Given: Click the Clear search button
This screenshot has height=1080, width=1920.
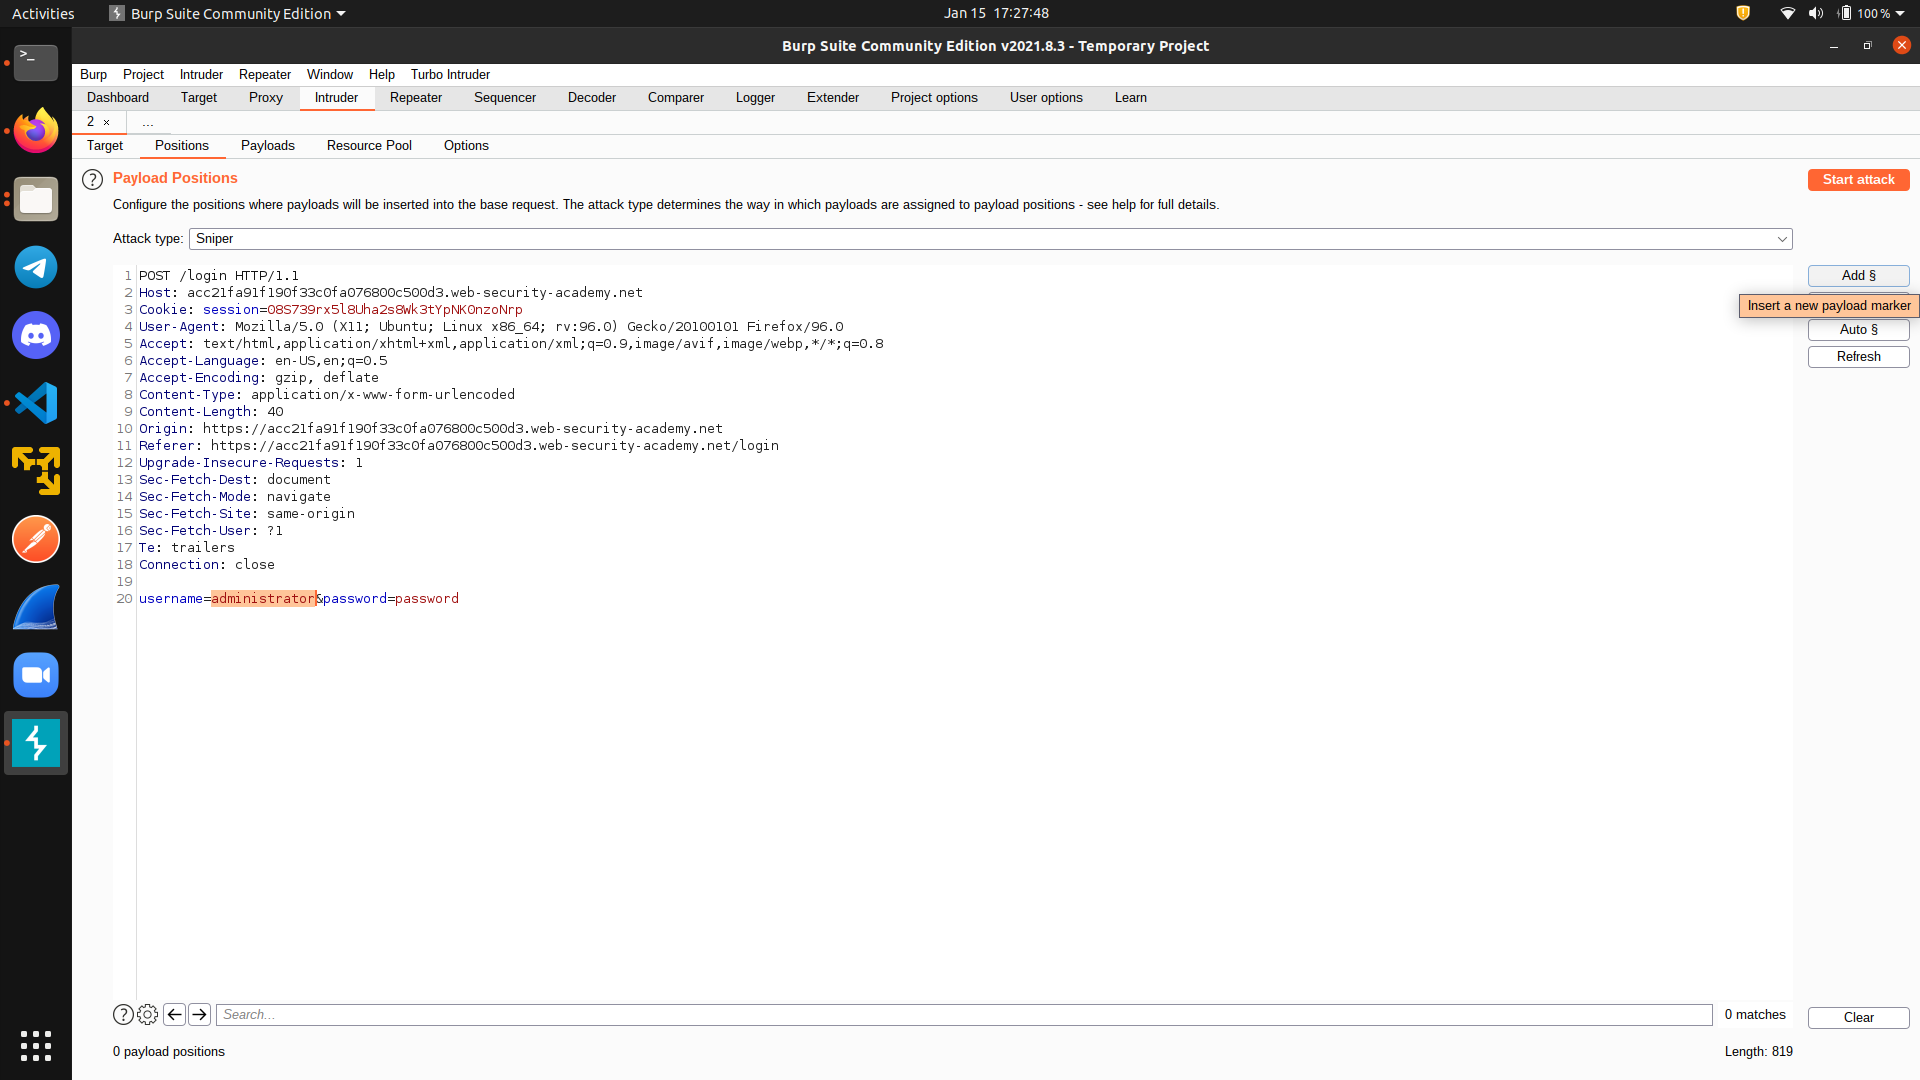Looking at the screenshot, I should coord(1858,1018).
